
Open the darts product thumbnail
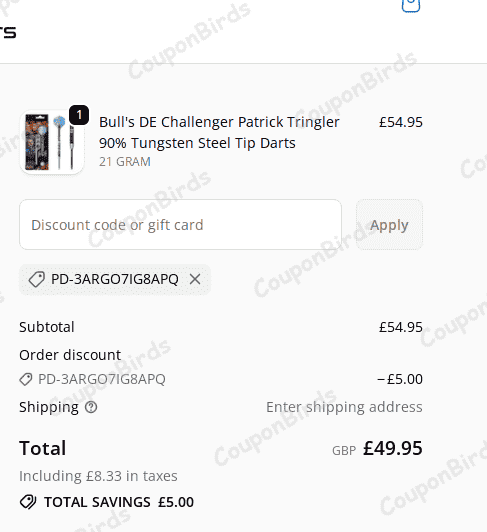pos(52,142)
